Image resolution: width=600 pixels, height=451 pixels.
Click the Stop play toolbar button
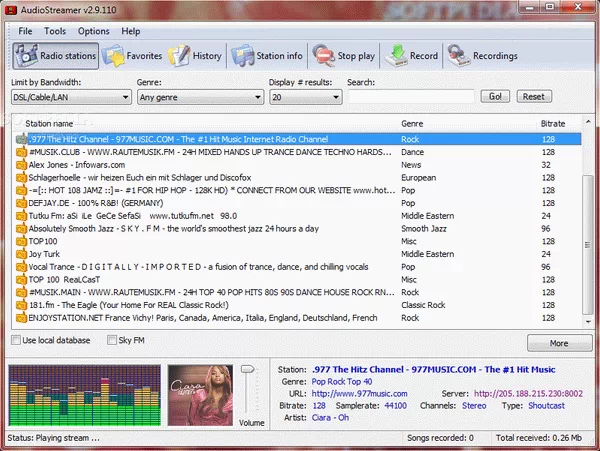click(344, 56)
